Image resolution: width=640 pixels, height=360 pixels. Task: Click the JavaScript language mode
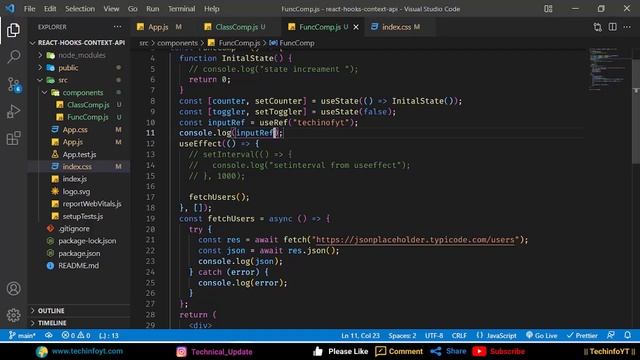pyautogui.click(x=496, y=336)
